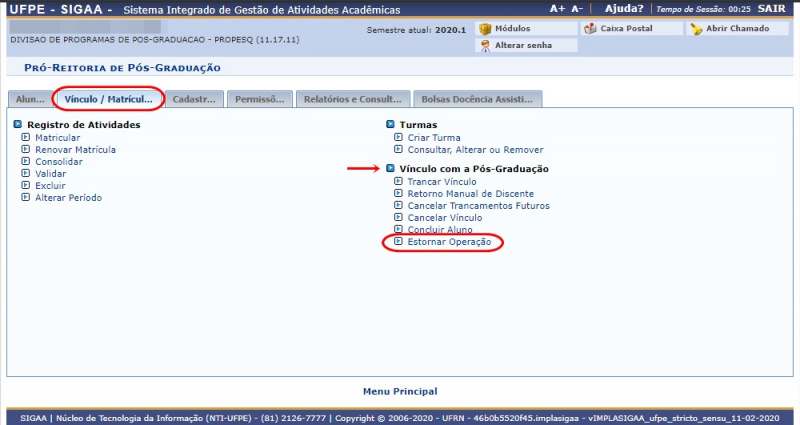Log out using the SAIR link
The height and width of the screenshot is (425, 800).
772,8
